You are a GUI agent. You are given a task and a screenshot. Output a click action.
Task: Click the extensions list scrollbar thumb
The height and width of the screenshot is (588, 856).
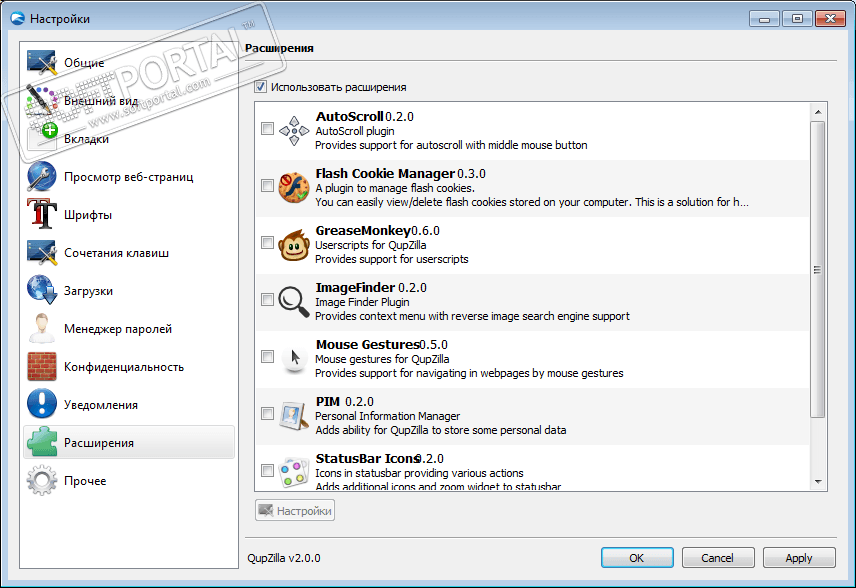pyautogui.click(x=817, y=270)
